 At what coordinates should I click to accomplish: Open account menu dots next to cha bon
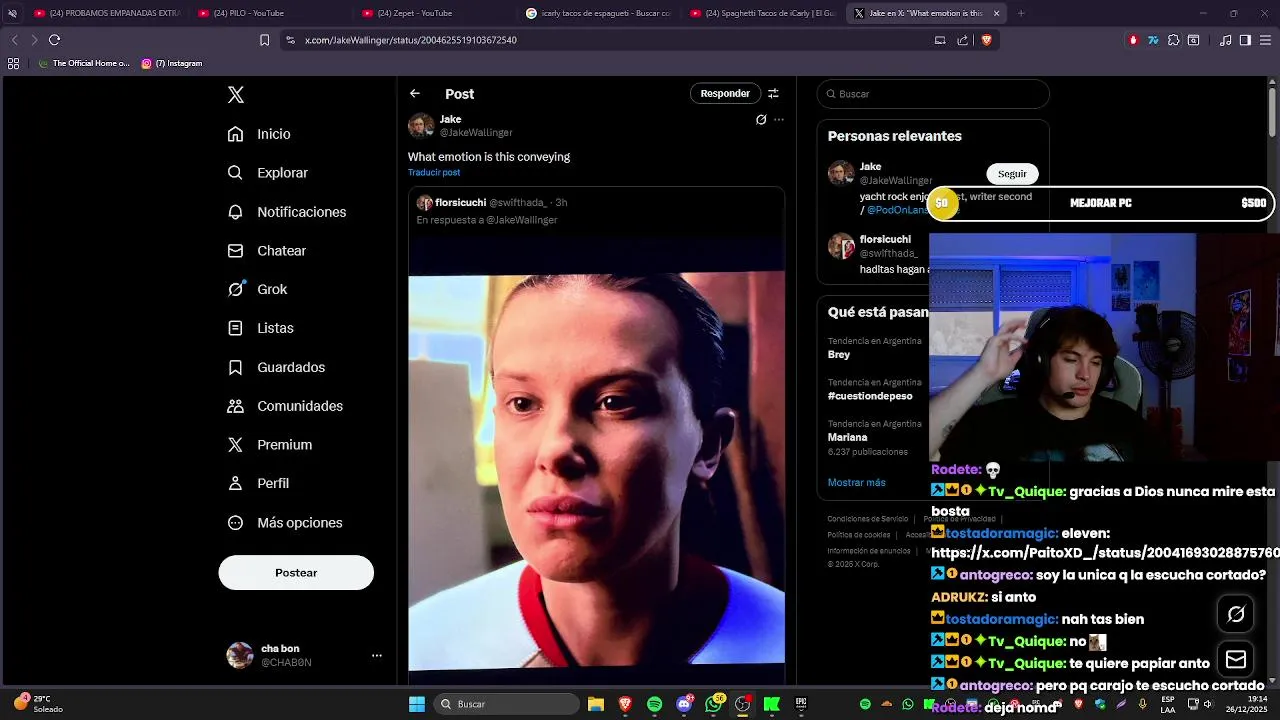[377, 656]
